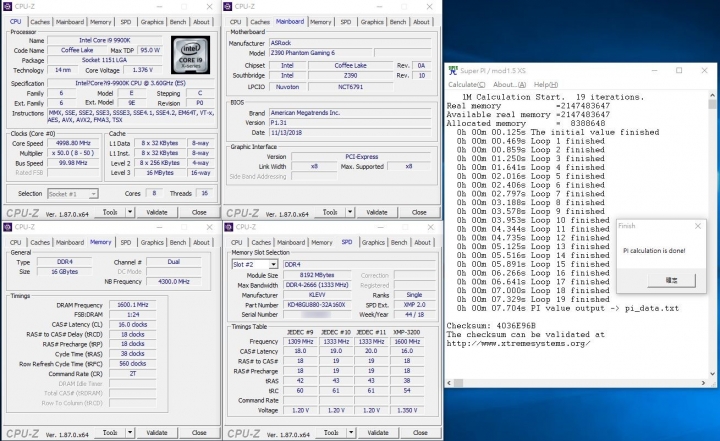The height and width of the screenshot is (441, 720).
Task: Select Graphics tab in the Mainboard window
Action: [x=372, y=22]
